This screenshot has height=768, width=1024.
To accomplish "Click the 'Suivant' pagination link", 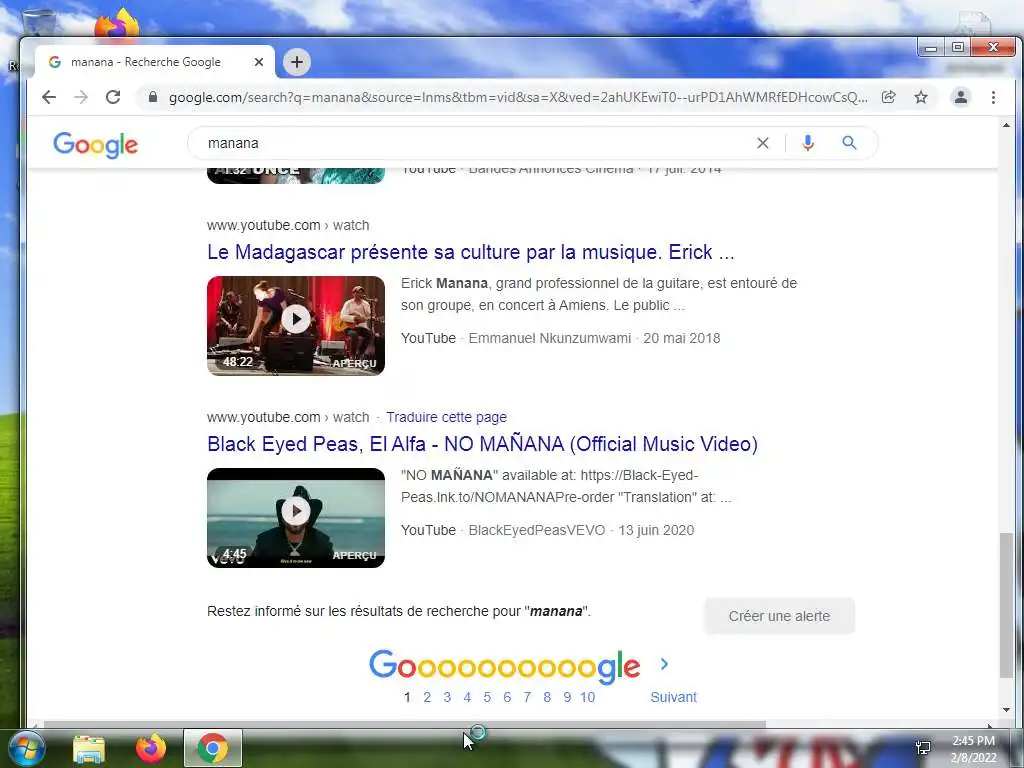I will tap(673, 697).
